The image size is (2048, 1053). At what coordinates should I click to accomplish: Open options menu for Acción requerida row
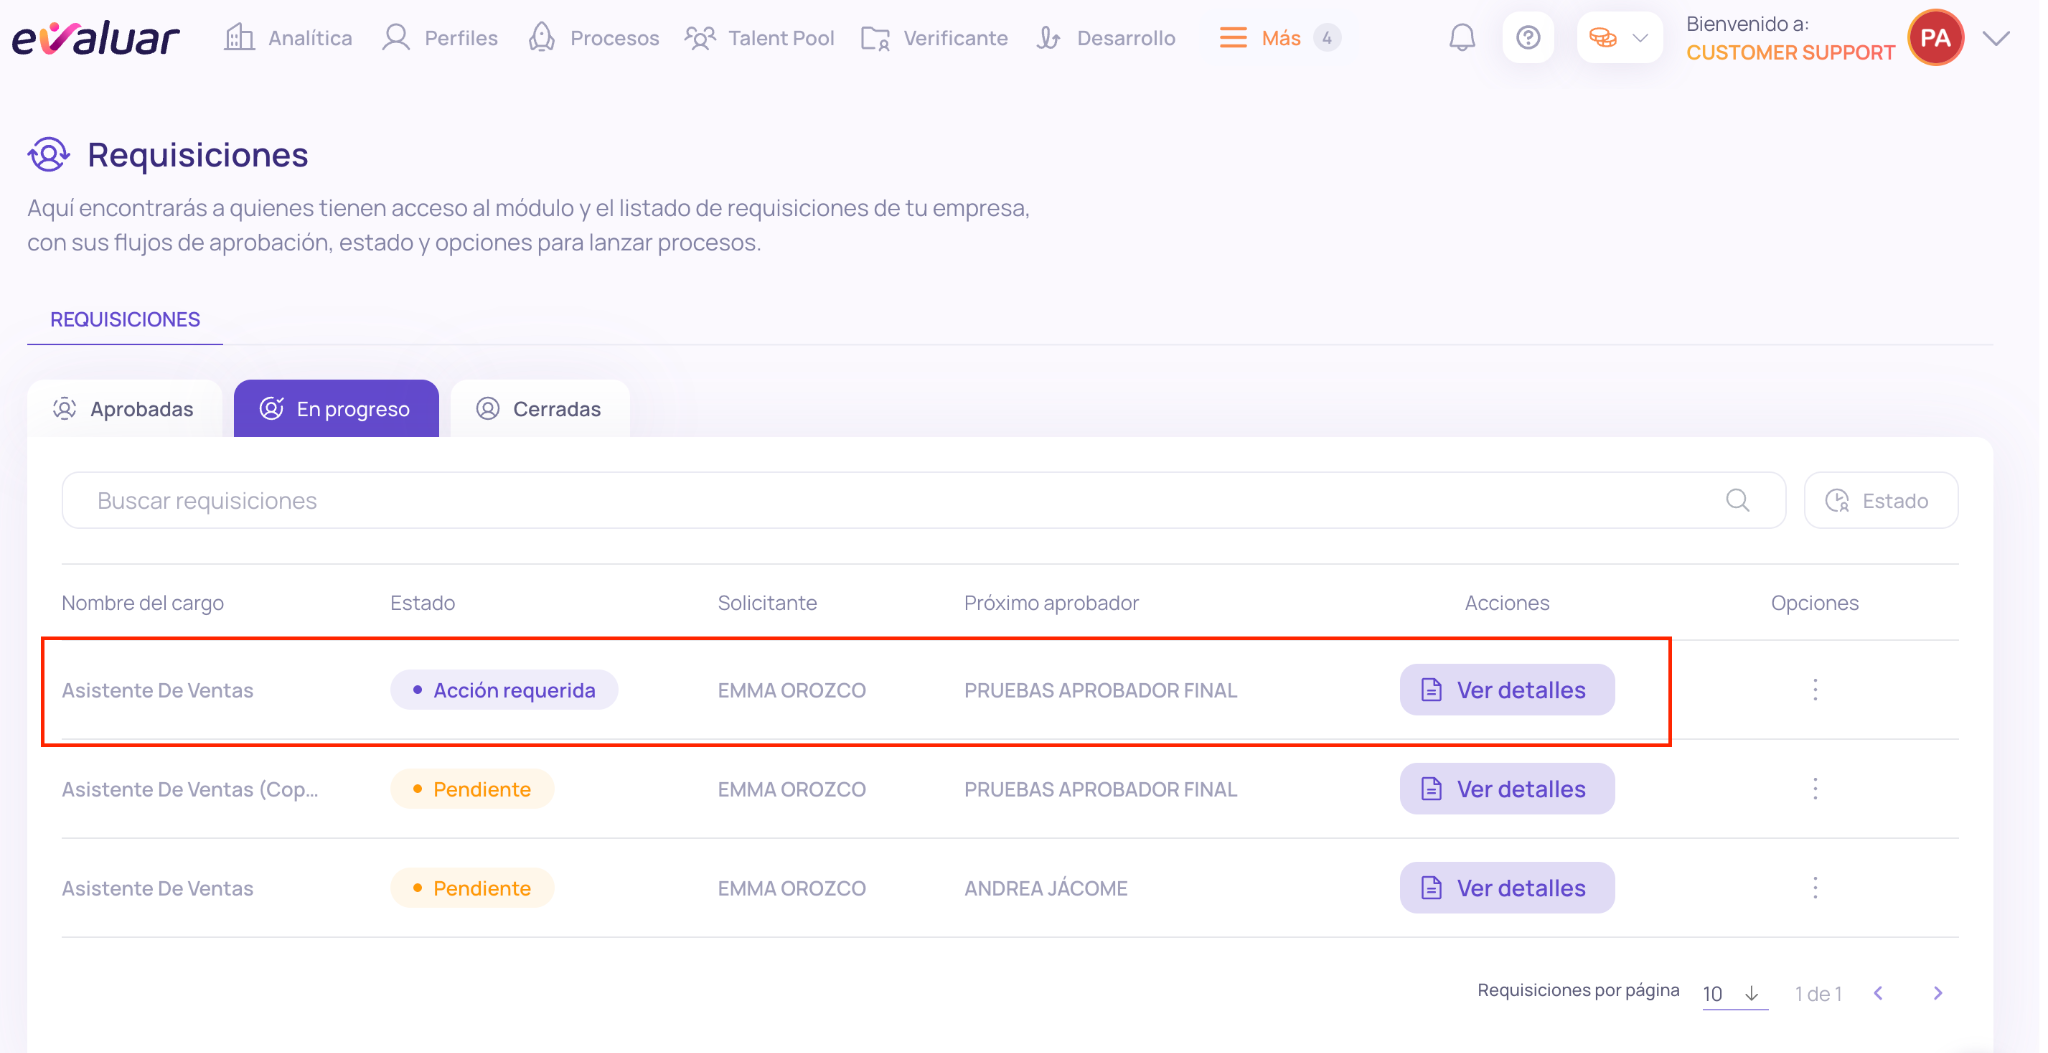tap(1815, 690)
